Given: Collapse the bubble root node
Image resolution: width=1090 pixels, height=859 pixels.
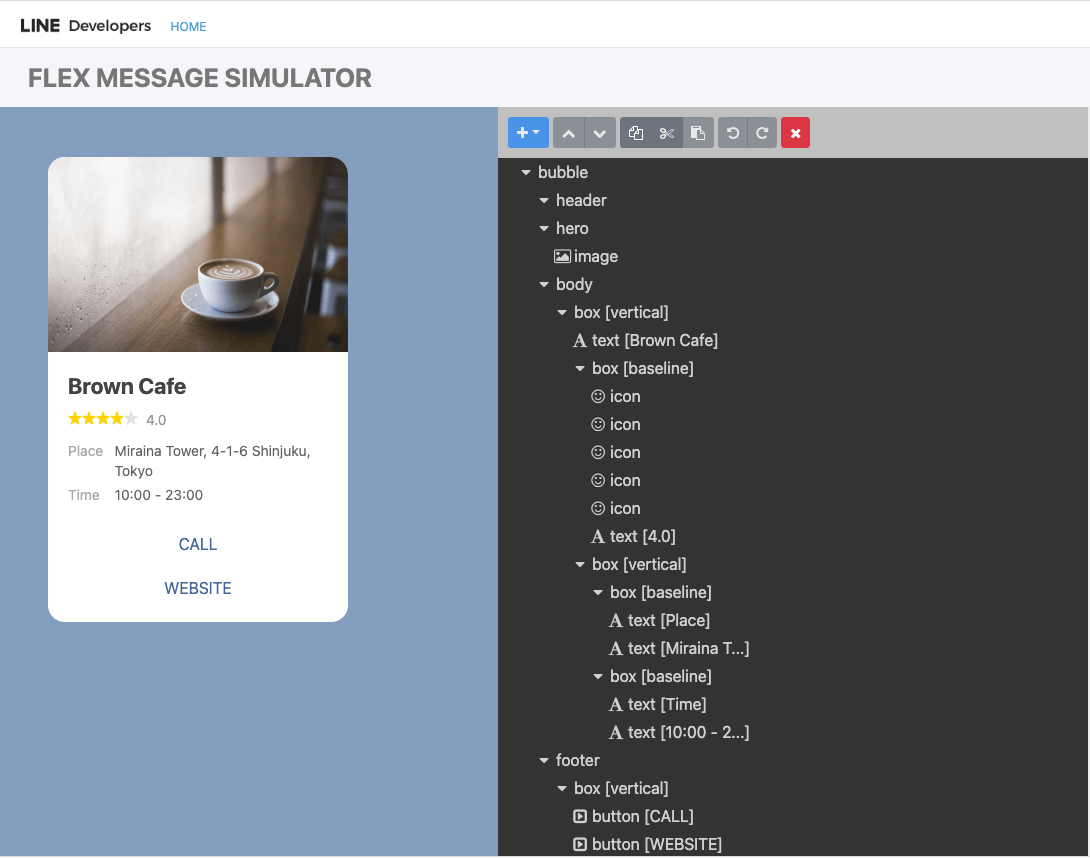Looking at the screenshot, I should [x=526, y=173].
